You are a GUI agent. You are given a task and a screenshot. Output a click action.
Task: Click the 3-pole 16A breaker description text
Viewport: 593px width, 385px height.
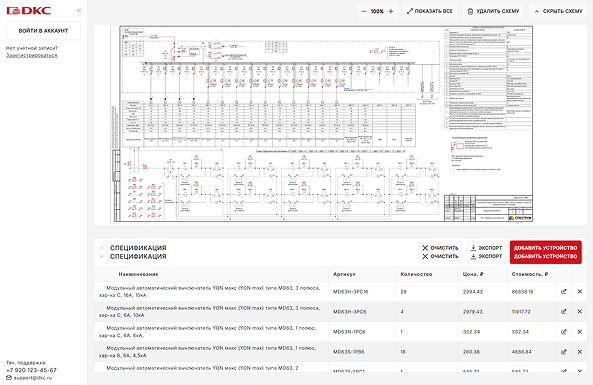210,292
